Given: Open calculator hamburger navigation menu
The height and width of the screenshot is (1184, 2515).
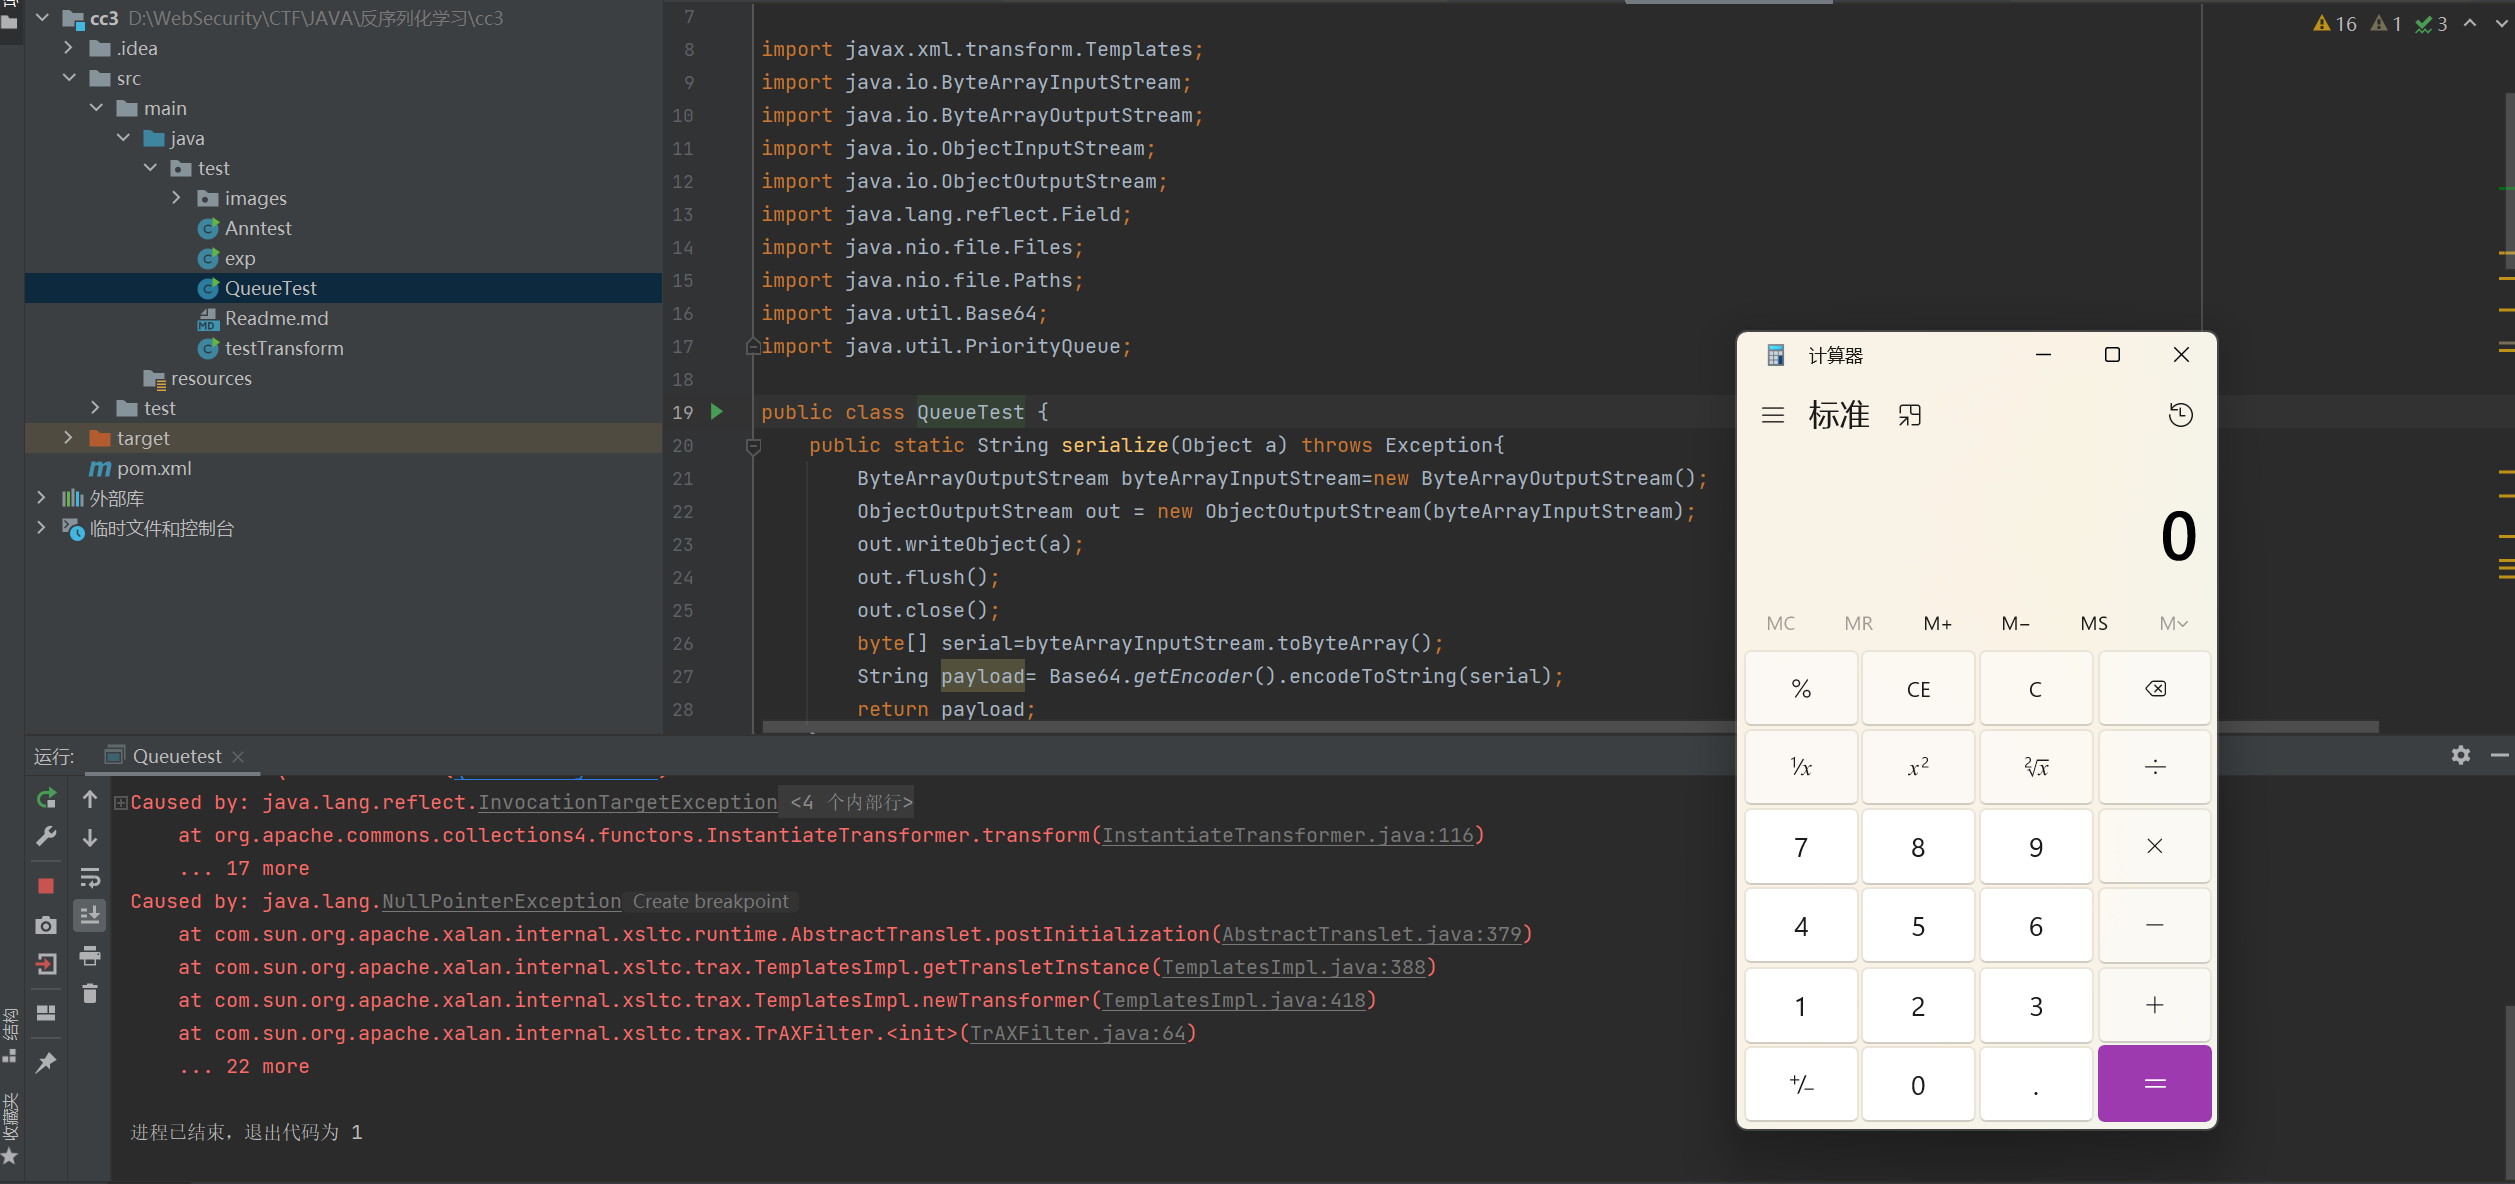Looking at the screenshot, I should coord(1772,415).
